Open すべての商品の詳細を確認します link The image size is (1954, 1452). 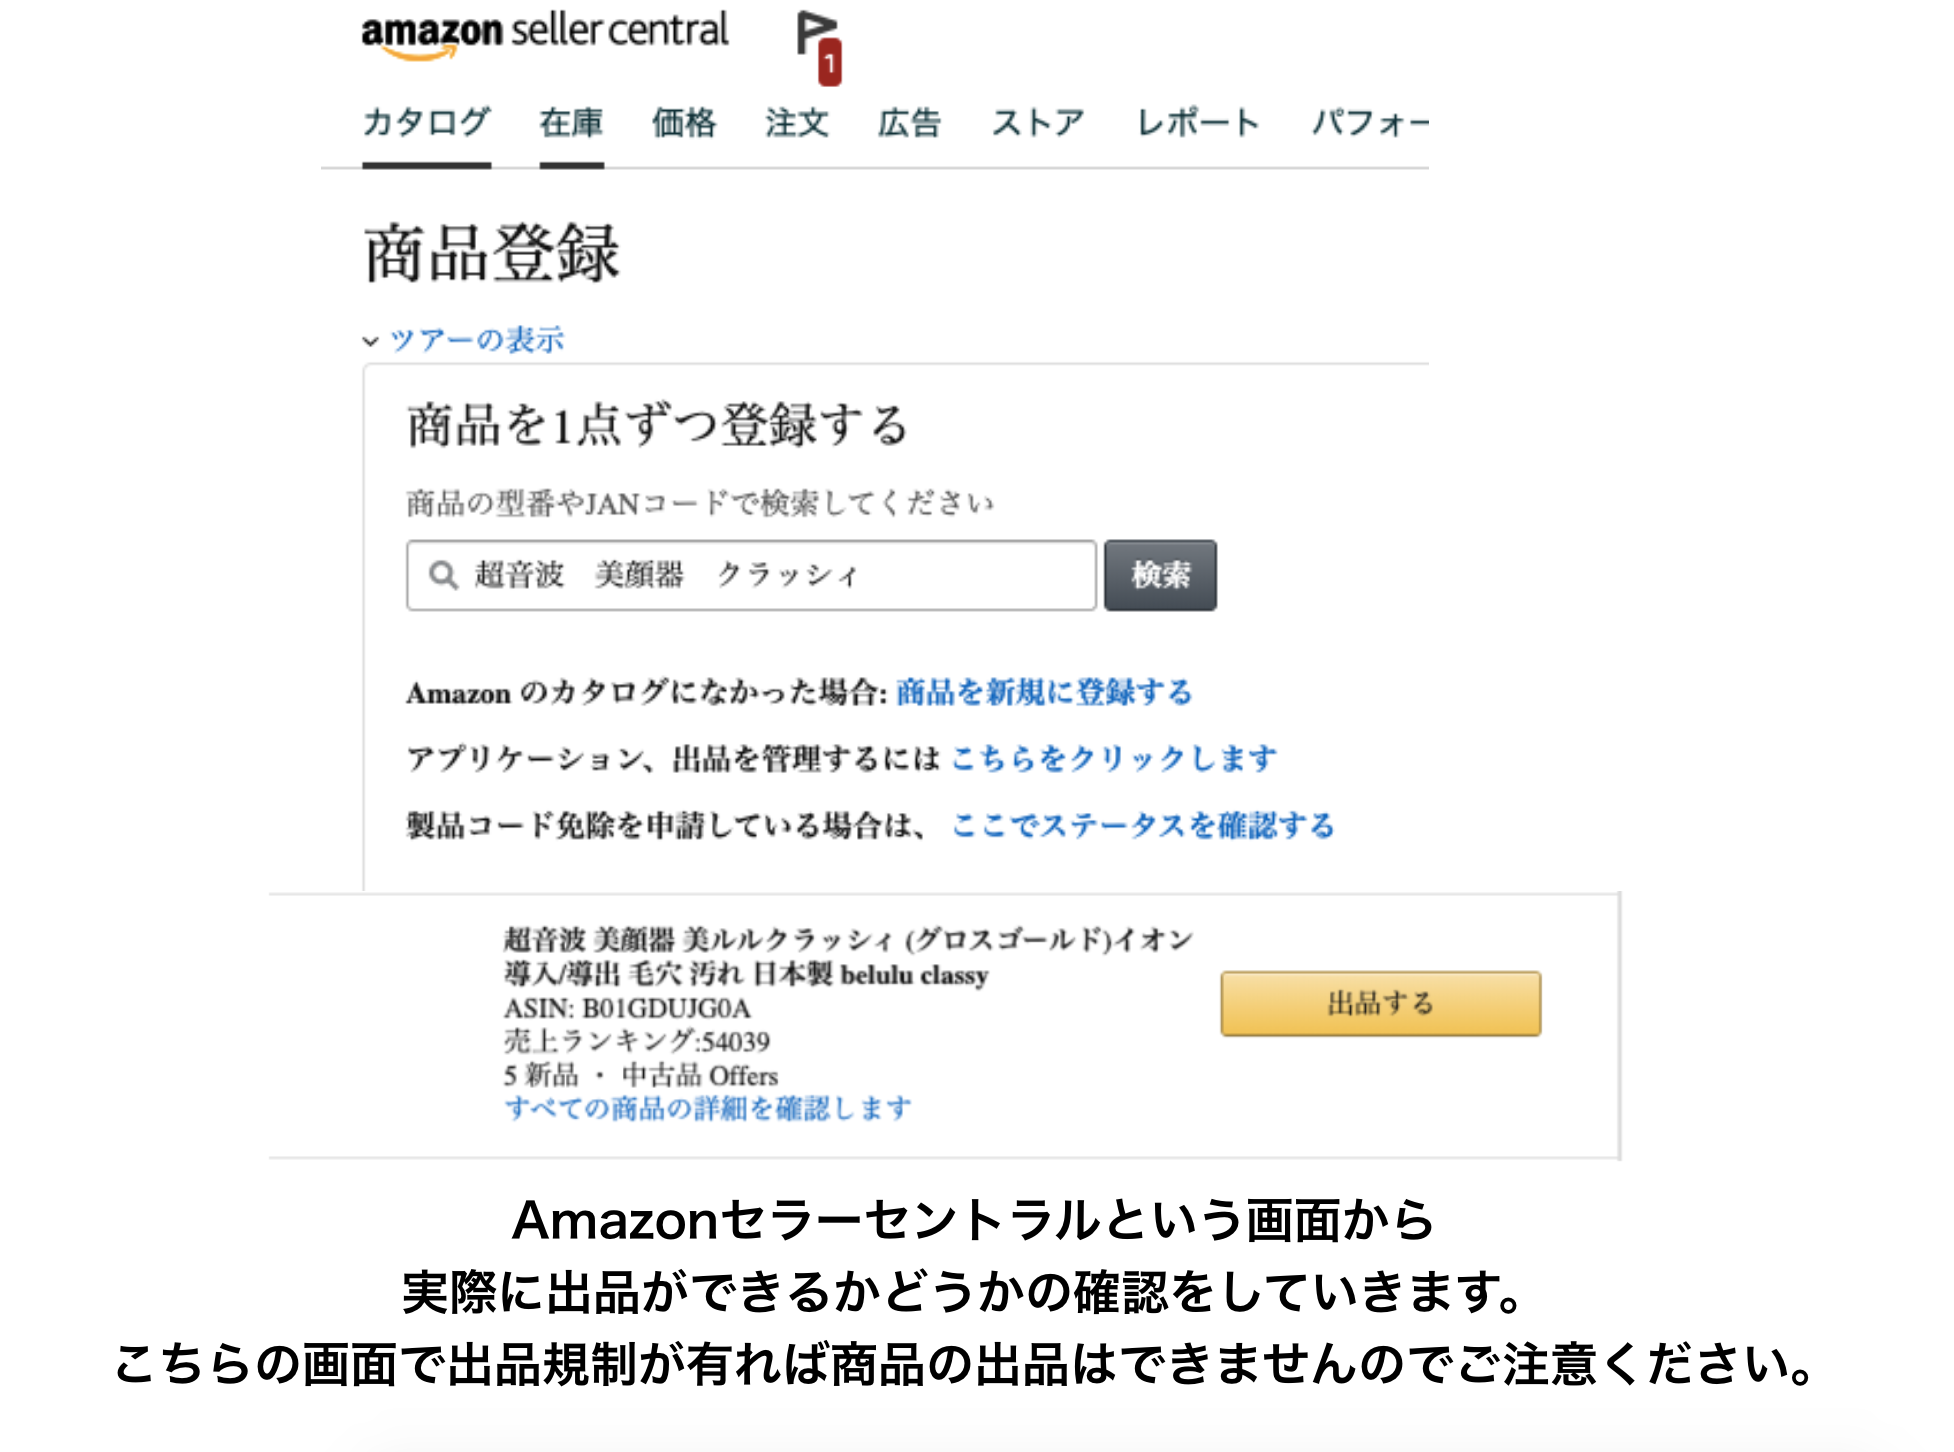pyautogui.click(x=708, y=1108)
